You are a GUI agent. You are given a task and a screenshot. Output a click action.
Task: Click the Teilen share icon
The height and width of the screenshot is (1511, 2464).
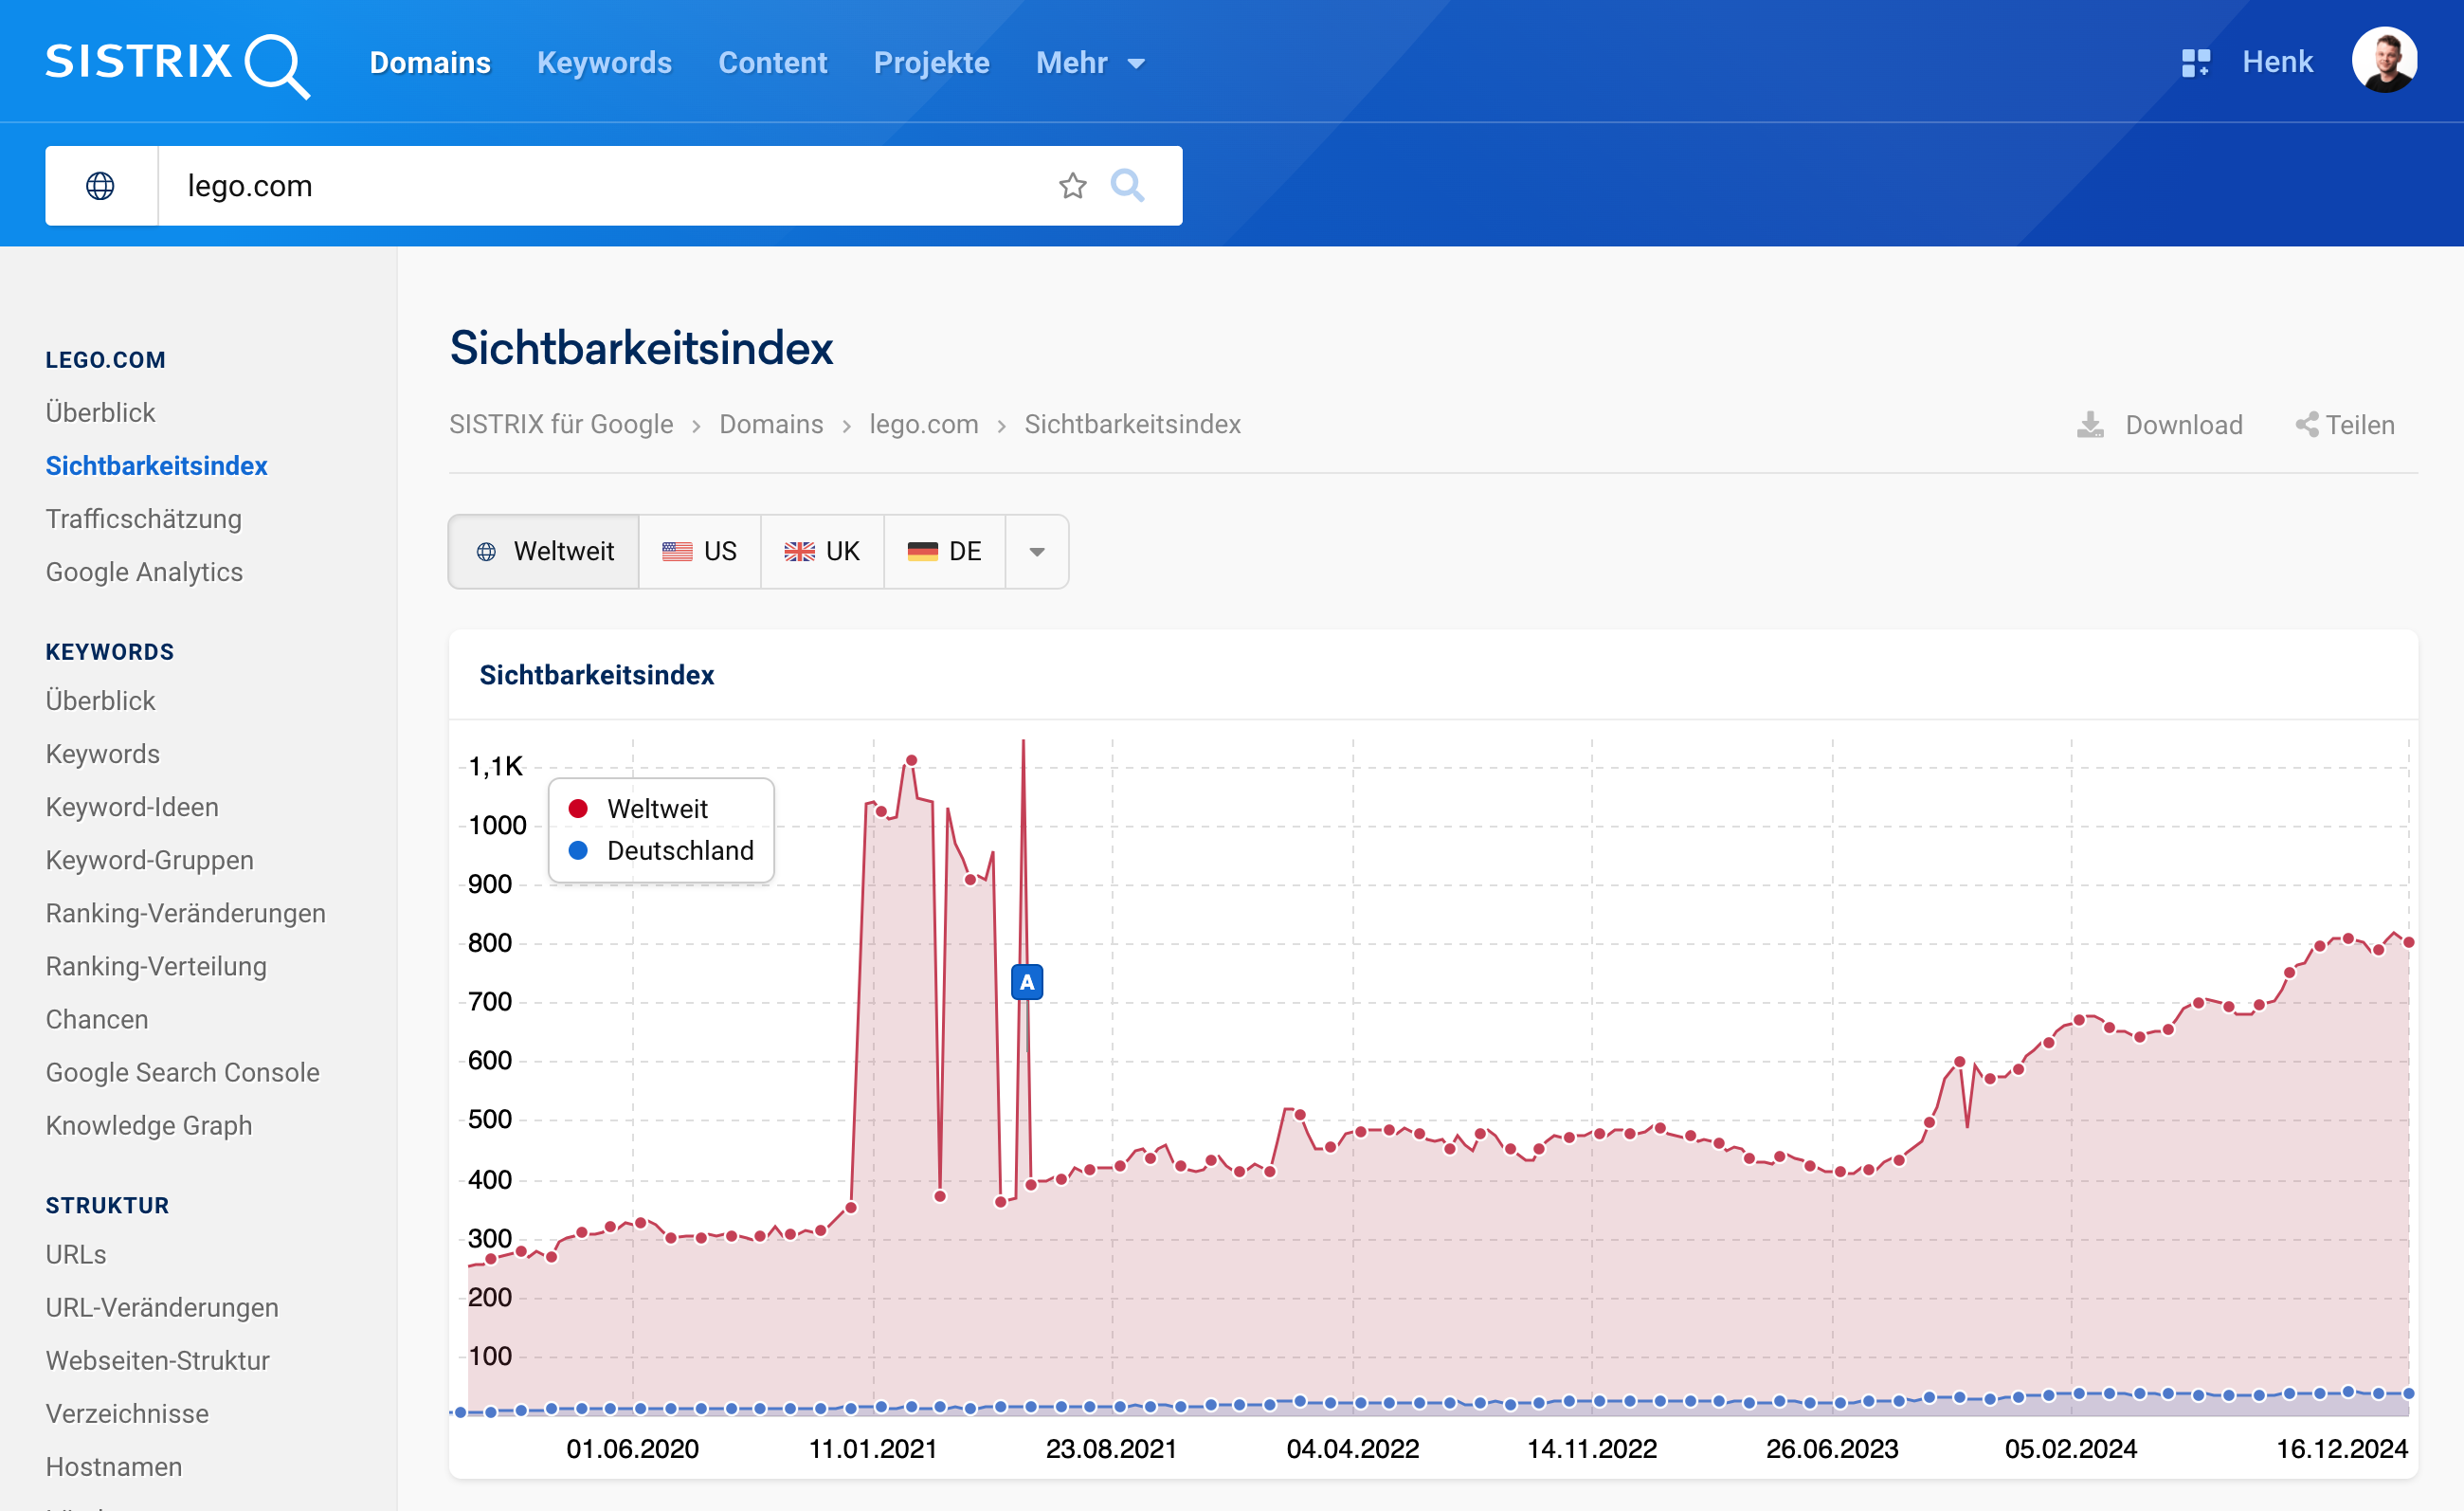click(2307, 425)
